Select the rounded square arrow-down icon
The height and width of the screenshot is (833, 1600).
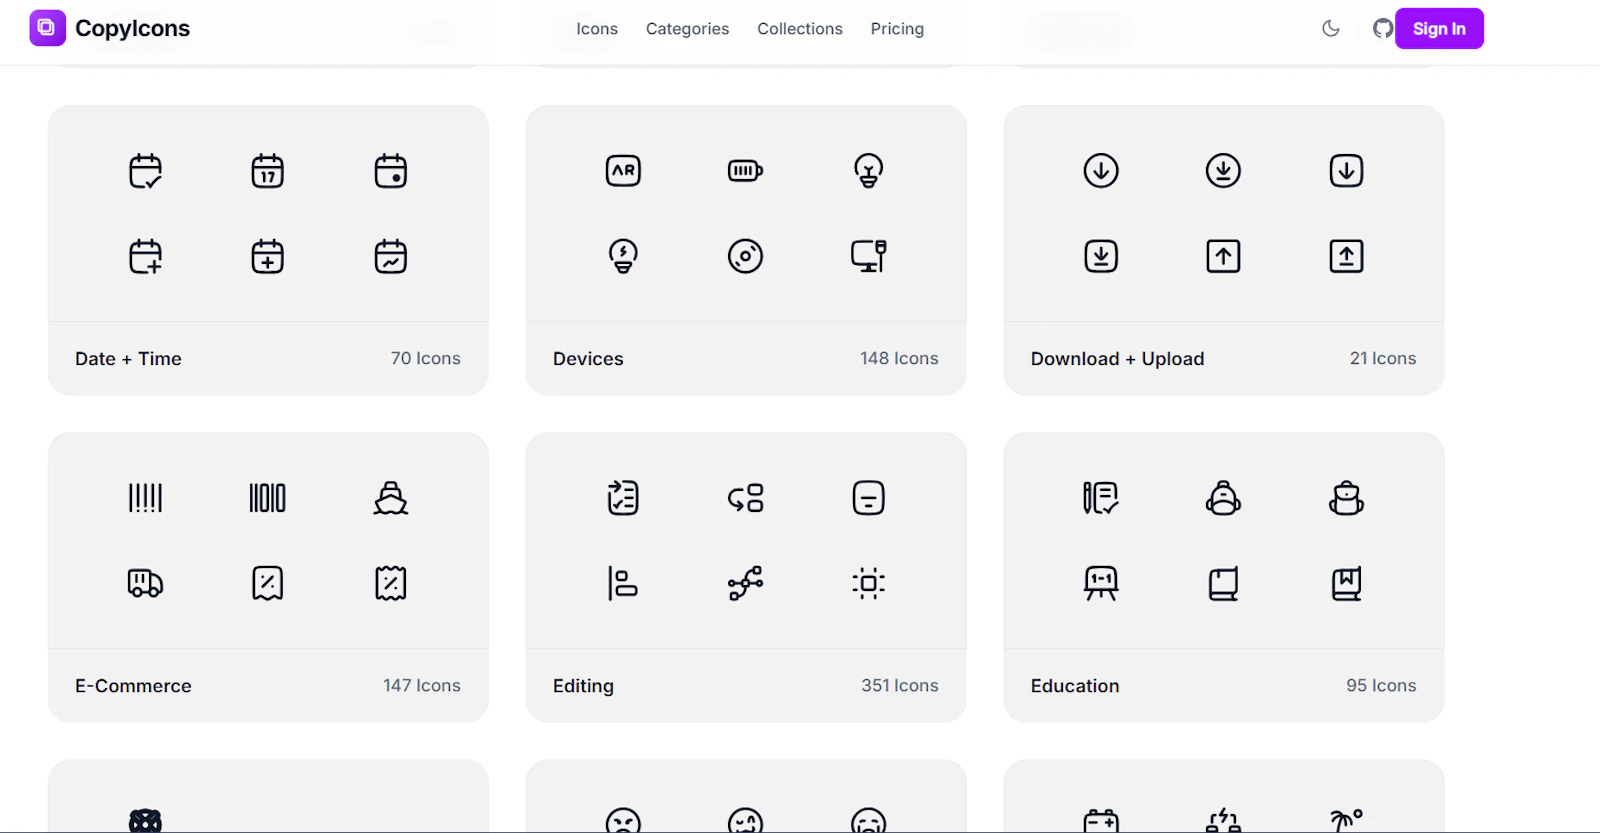pyautogui.click(x=1347, y=171)
